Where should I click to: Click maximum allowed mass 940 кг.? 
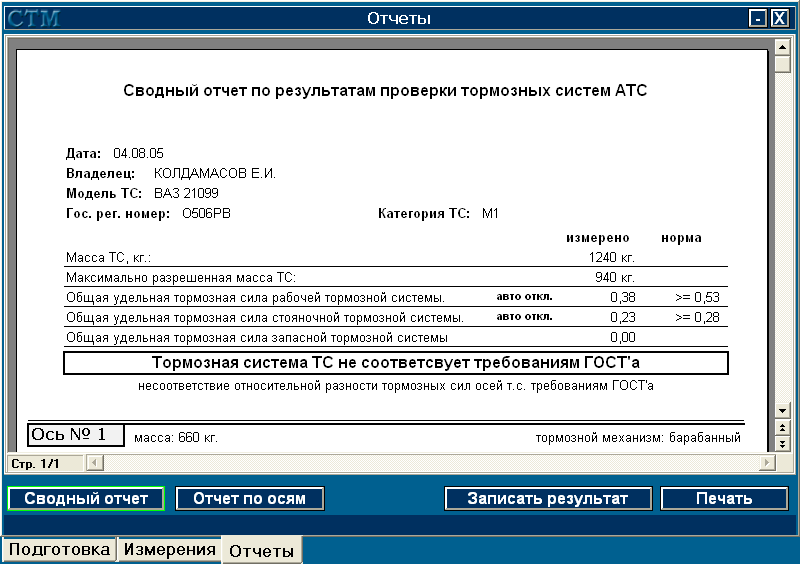coord(615,278)
